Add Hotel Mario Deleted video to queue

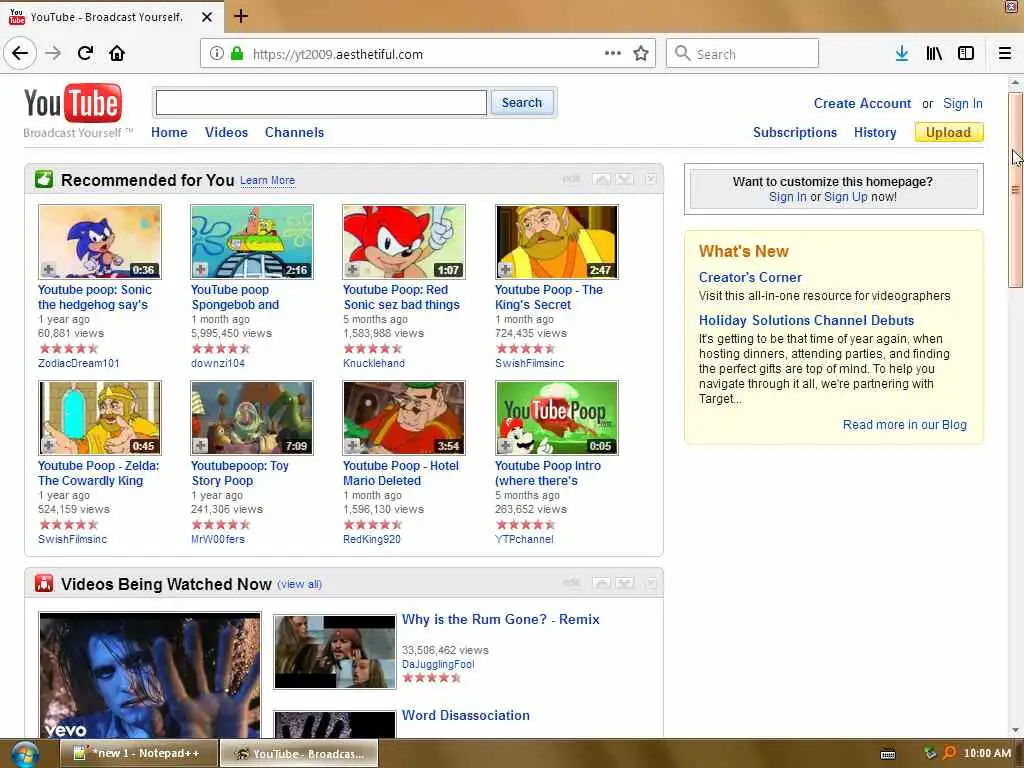[x=353, y=445]
